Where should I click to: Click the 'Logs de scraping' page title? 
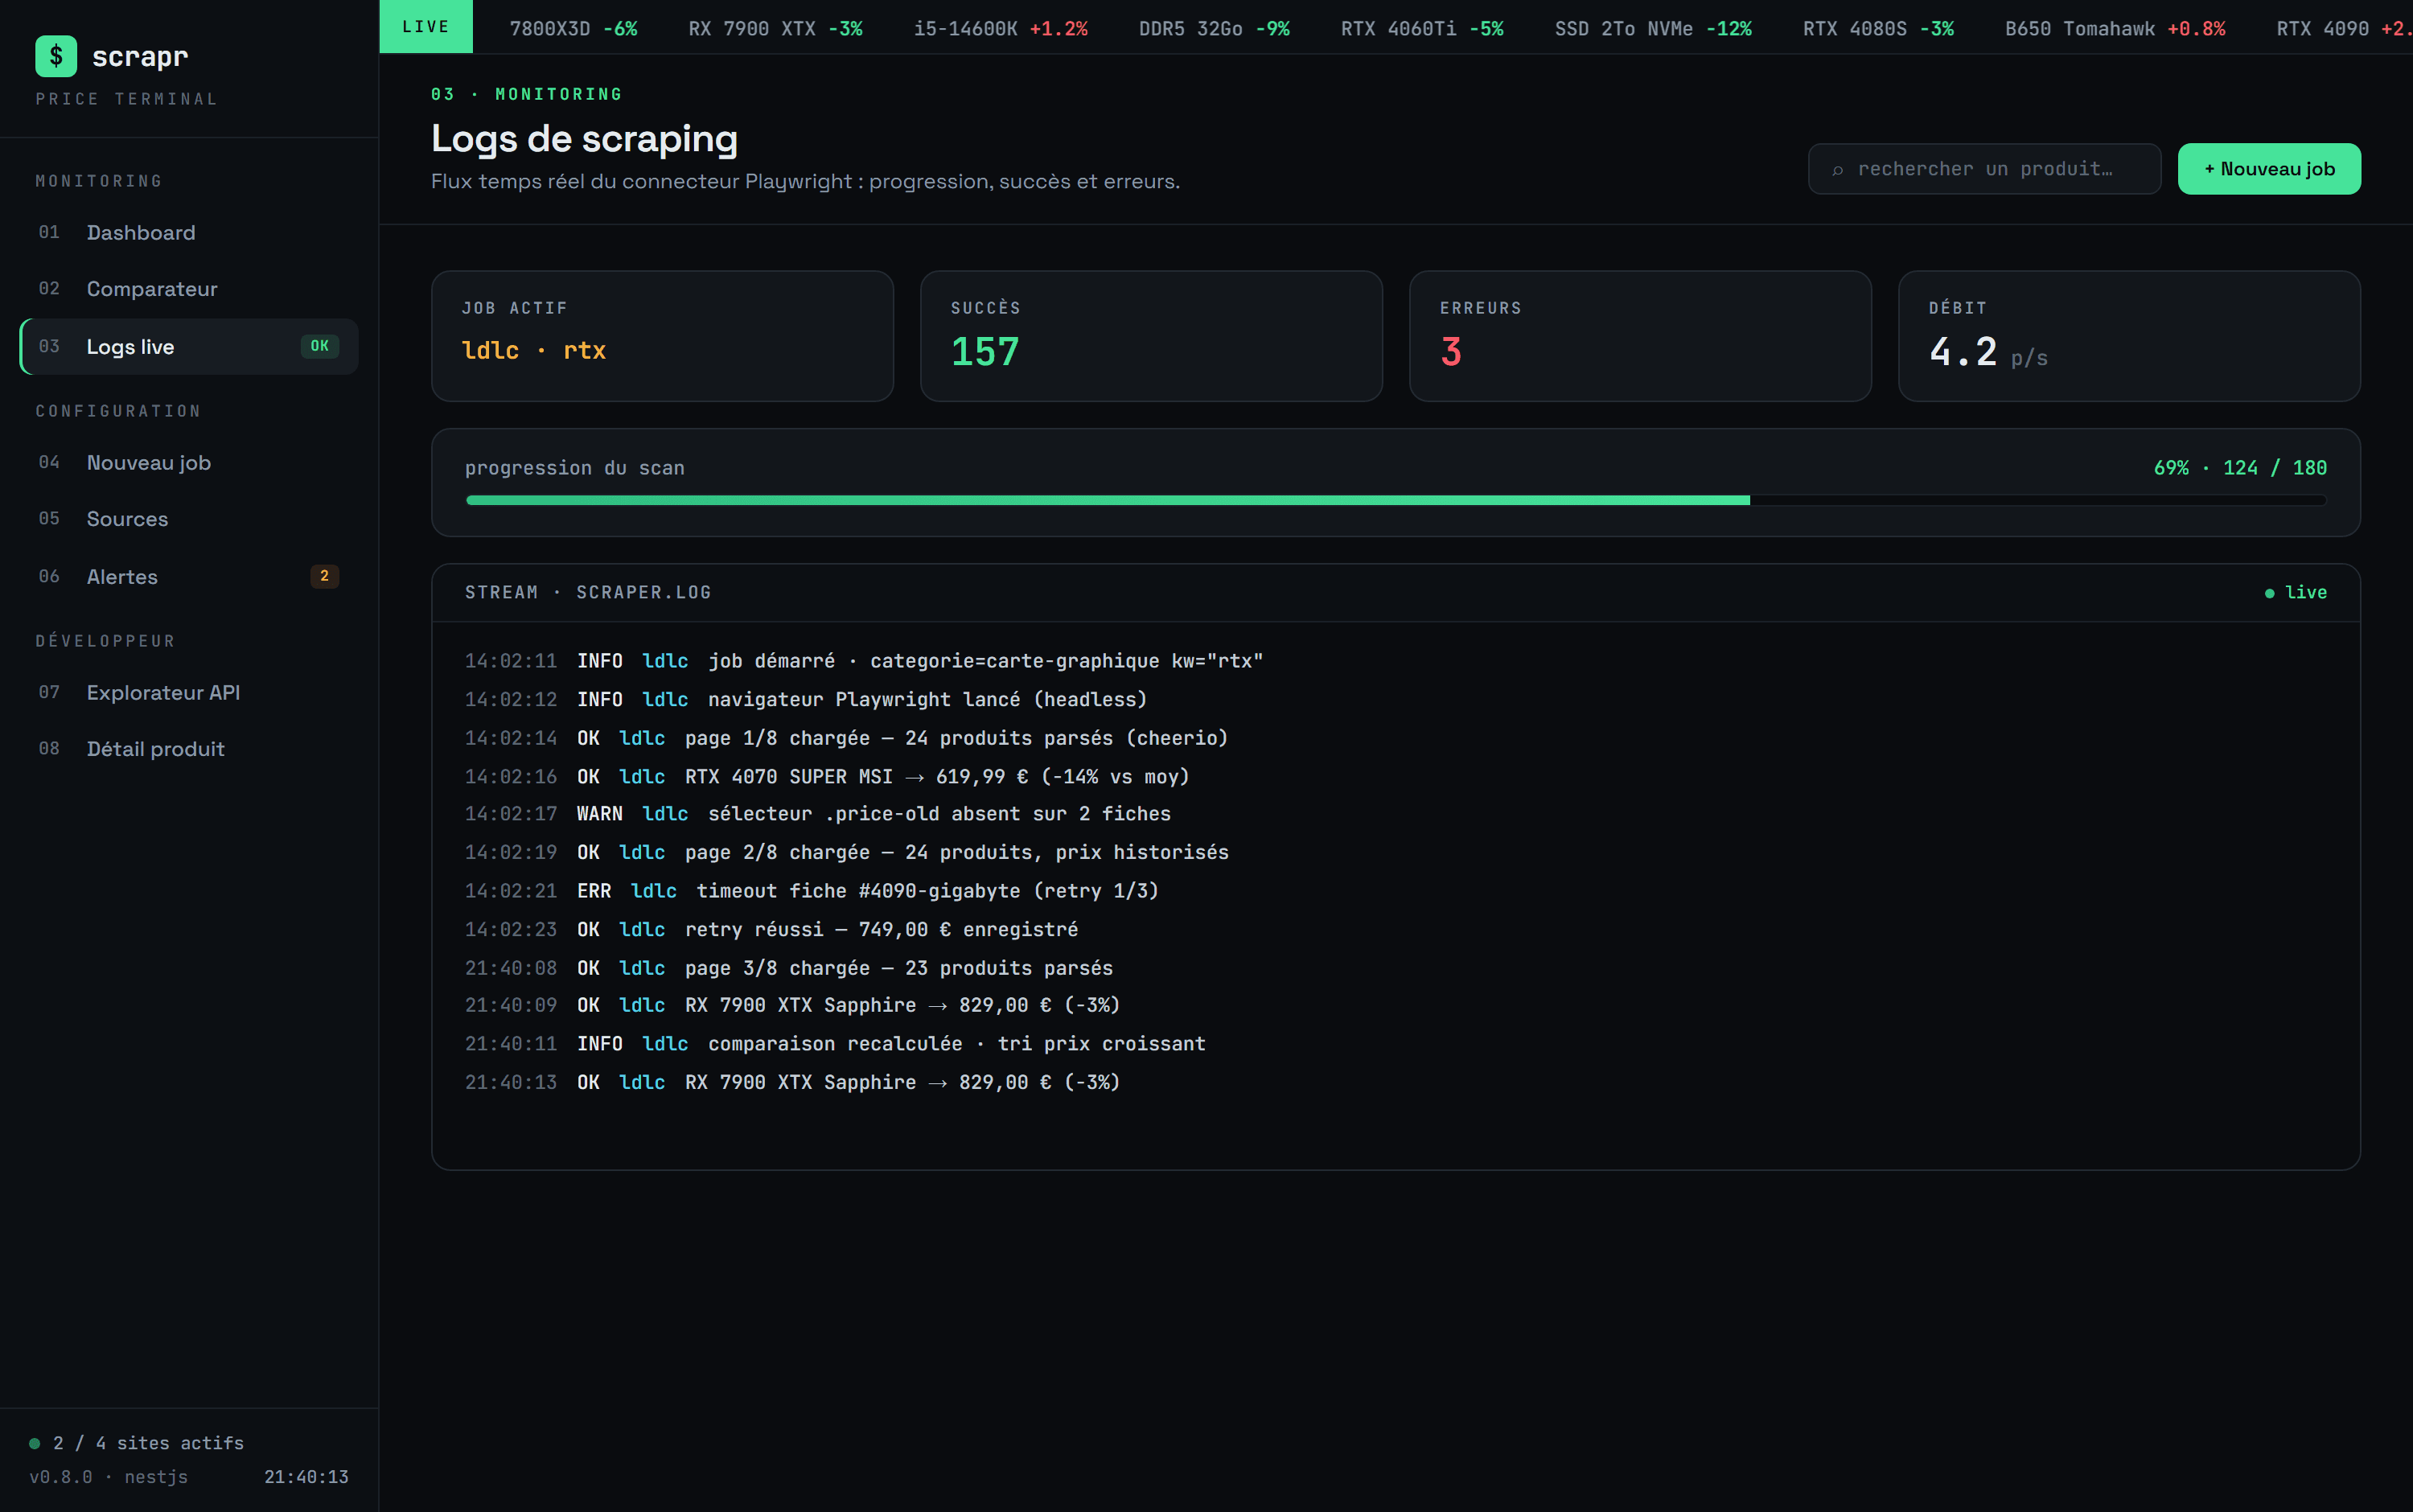584,139
